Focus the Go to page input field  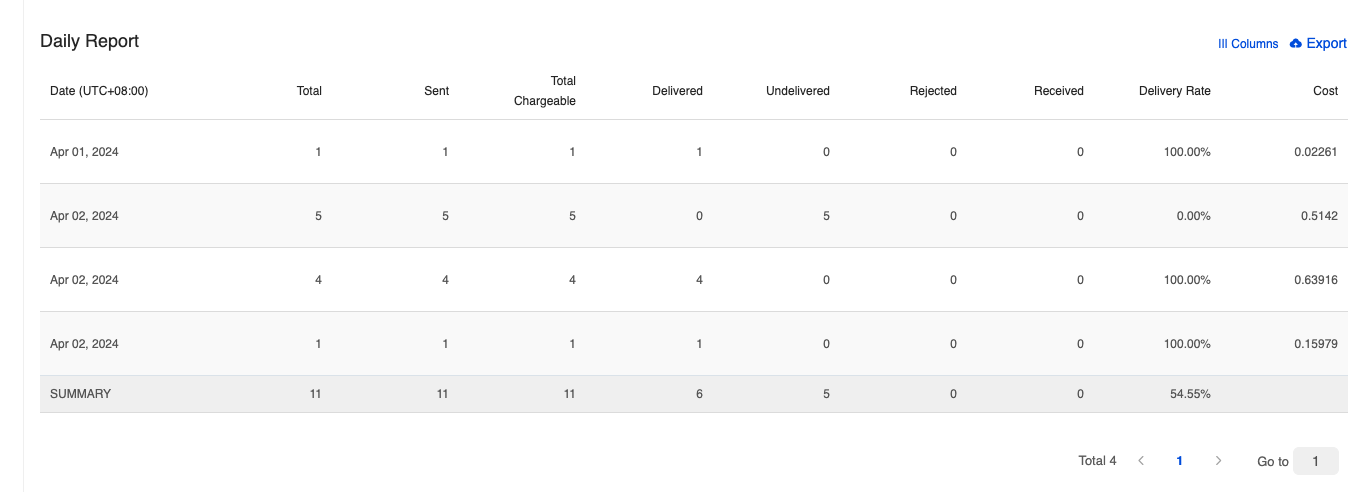(1315, 461)
